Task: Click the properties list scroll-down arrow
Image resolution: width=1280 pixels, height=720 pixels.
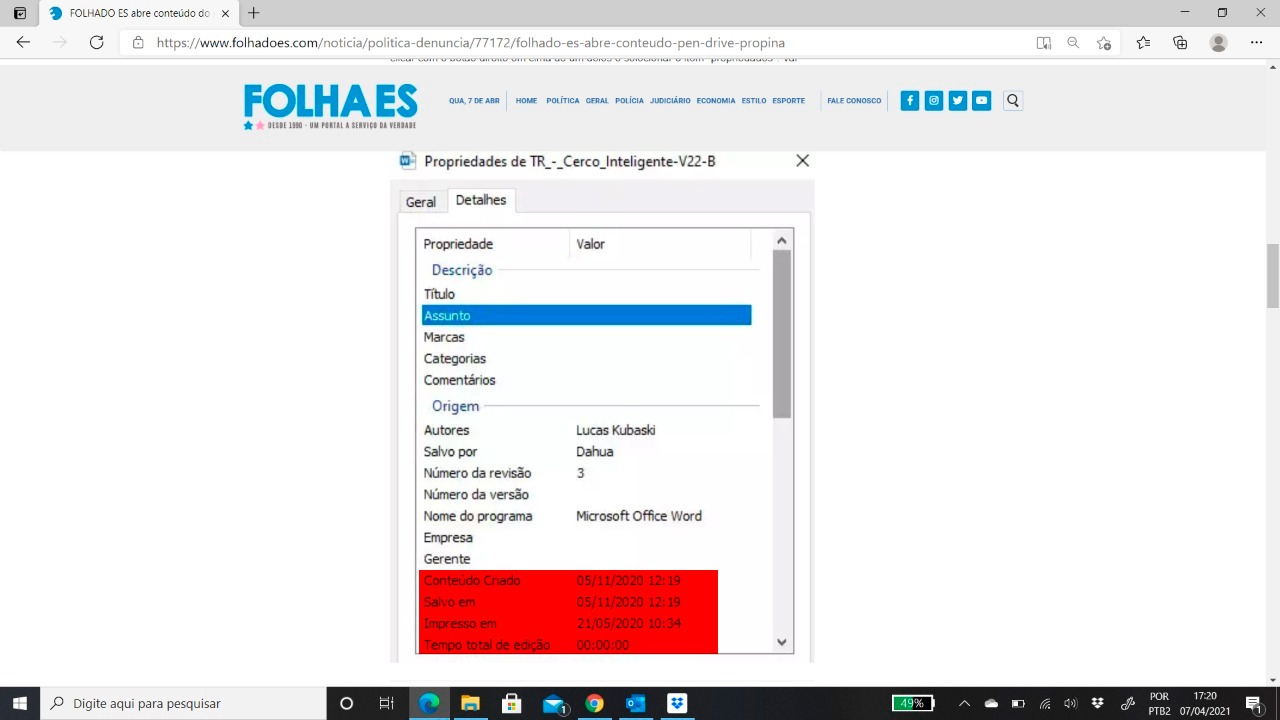Action: click(782, 643)
